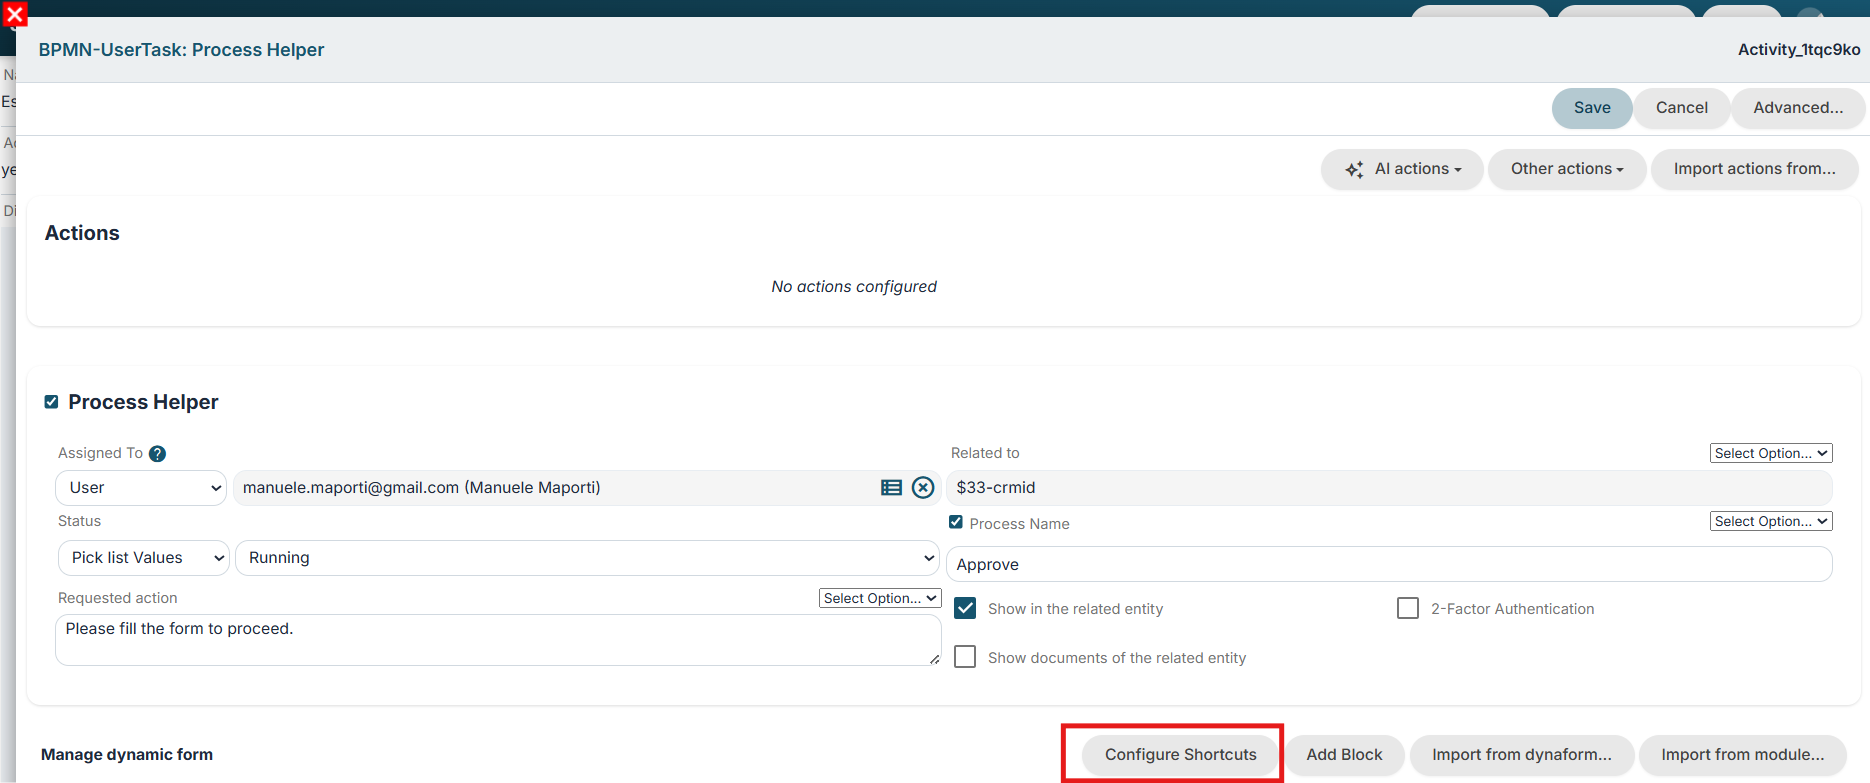The width and height of the screenshot is (1870, 783).
Task: Open the AI actions menu
Action: [1402, 169]
